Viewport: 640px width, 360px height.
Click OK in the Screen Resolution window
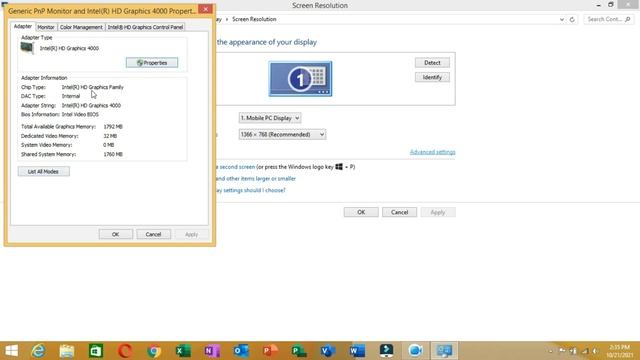[x=361, y=212]
